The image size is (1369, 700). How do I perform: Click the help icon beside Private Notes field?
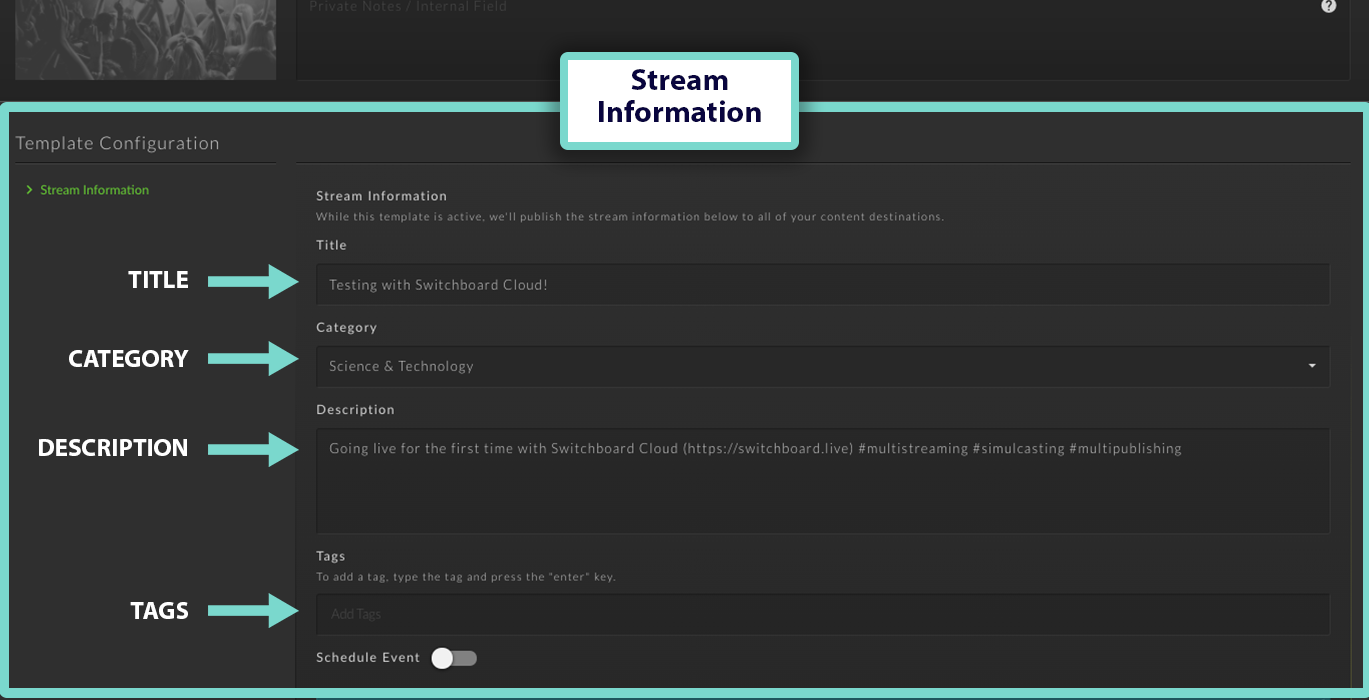(x=1328, y=6)
